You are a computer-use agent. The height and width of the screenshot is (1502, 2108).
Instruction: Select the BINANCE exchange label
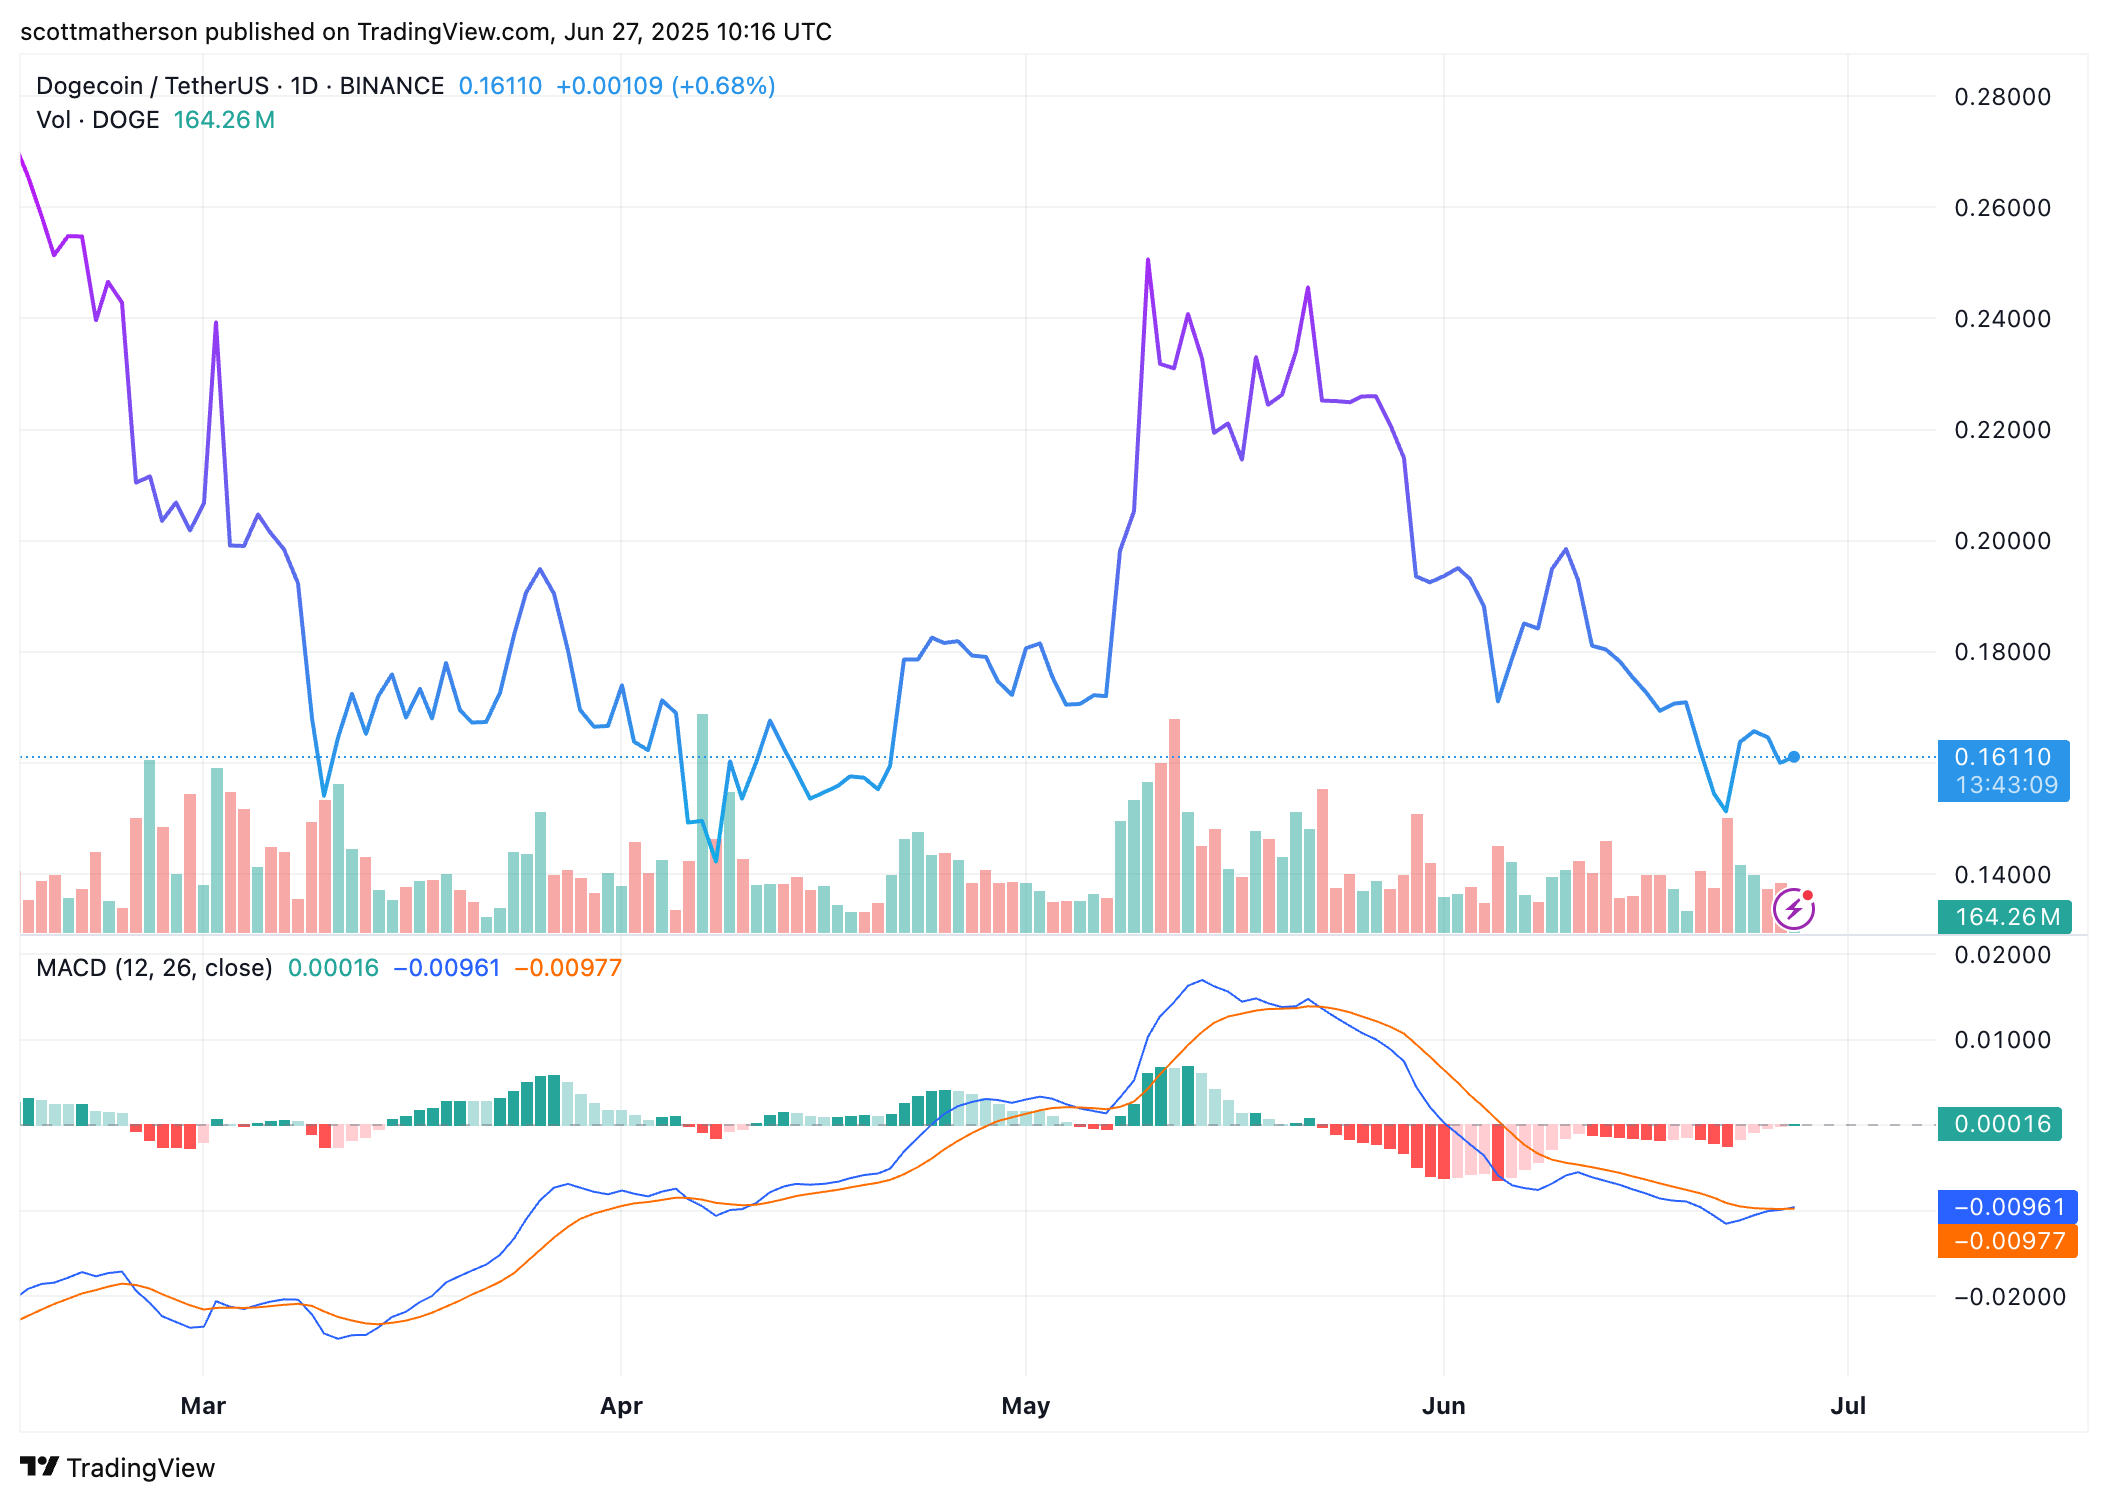(x=390, y=86)
